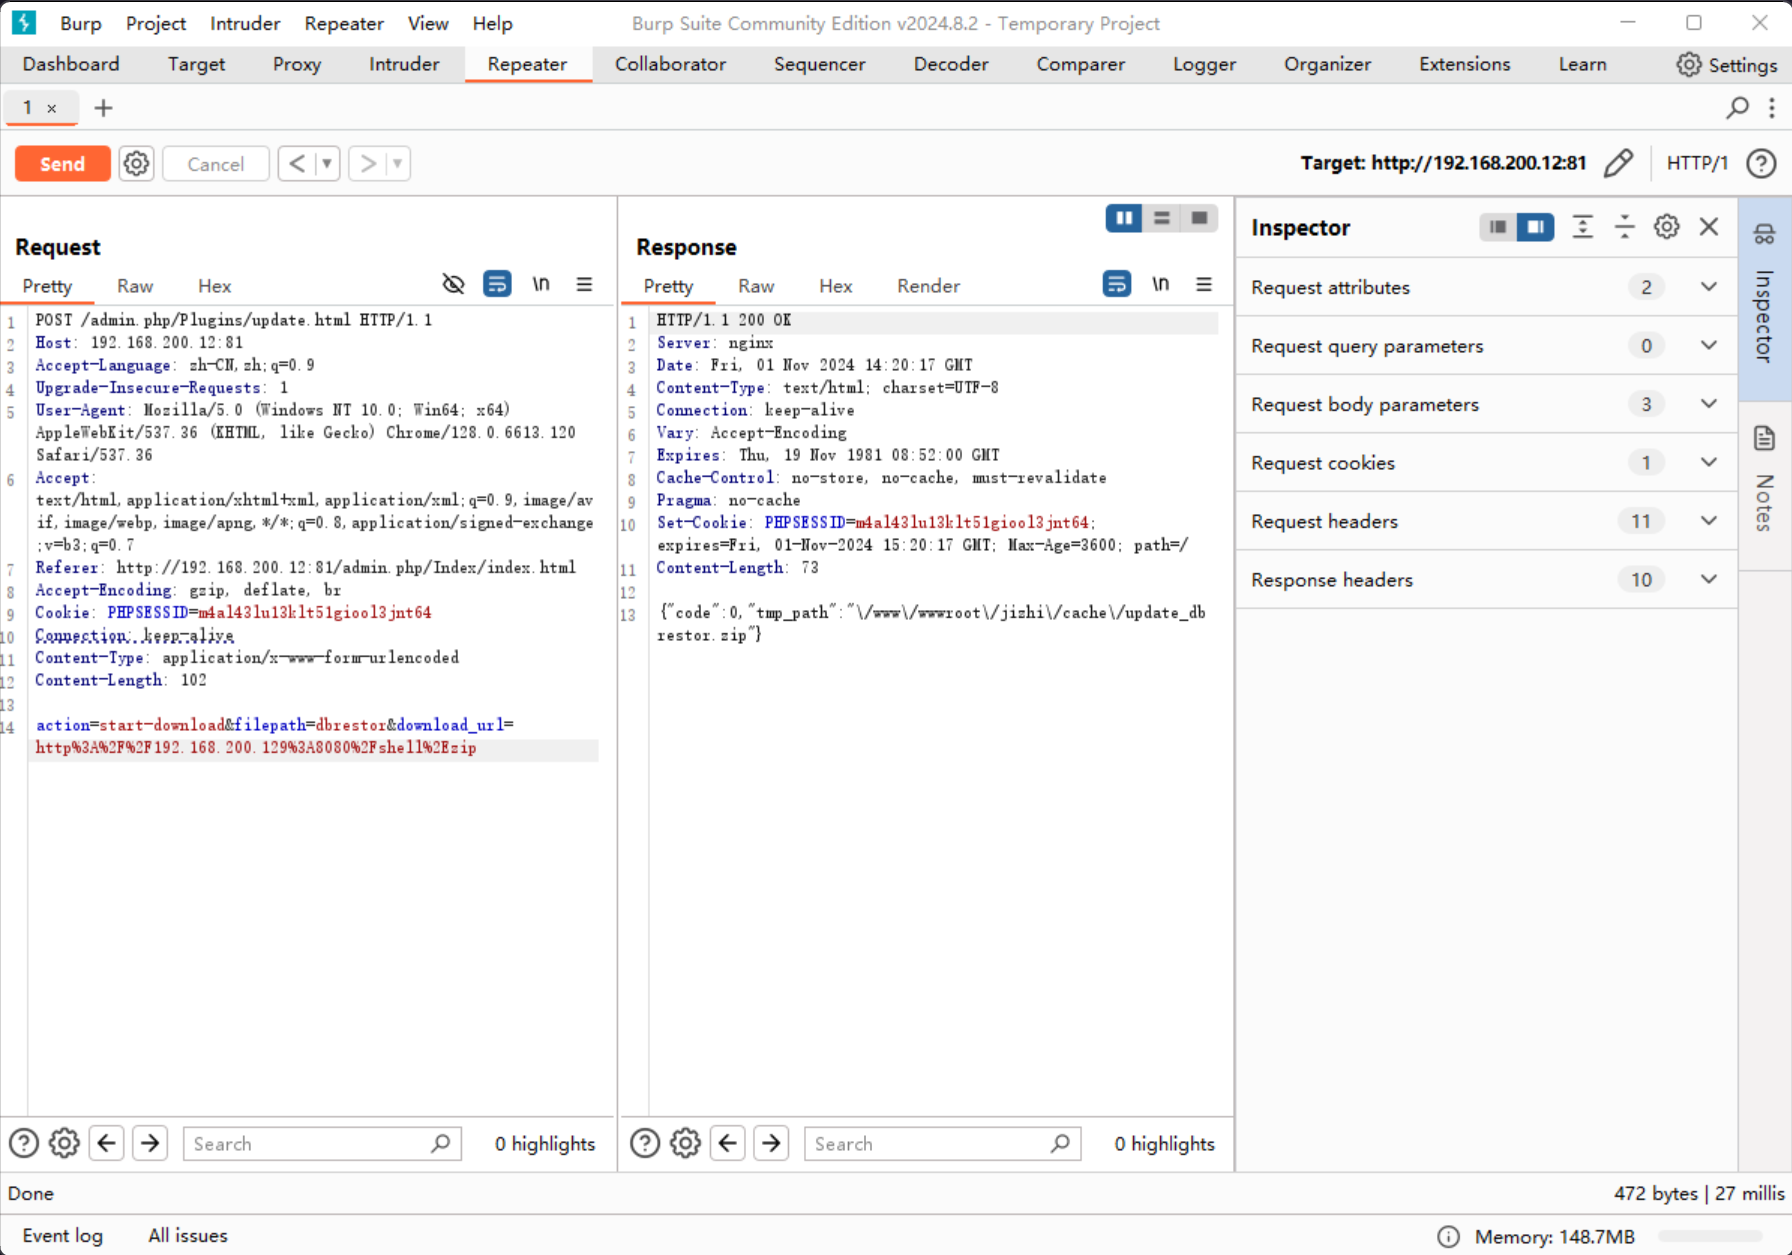Screen dimensions: 1792x1255
Task: Dock Inspector layout to right option
Action: 1535,227
